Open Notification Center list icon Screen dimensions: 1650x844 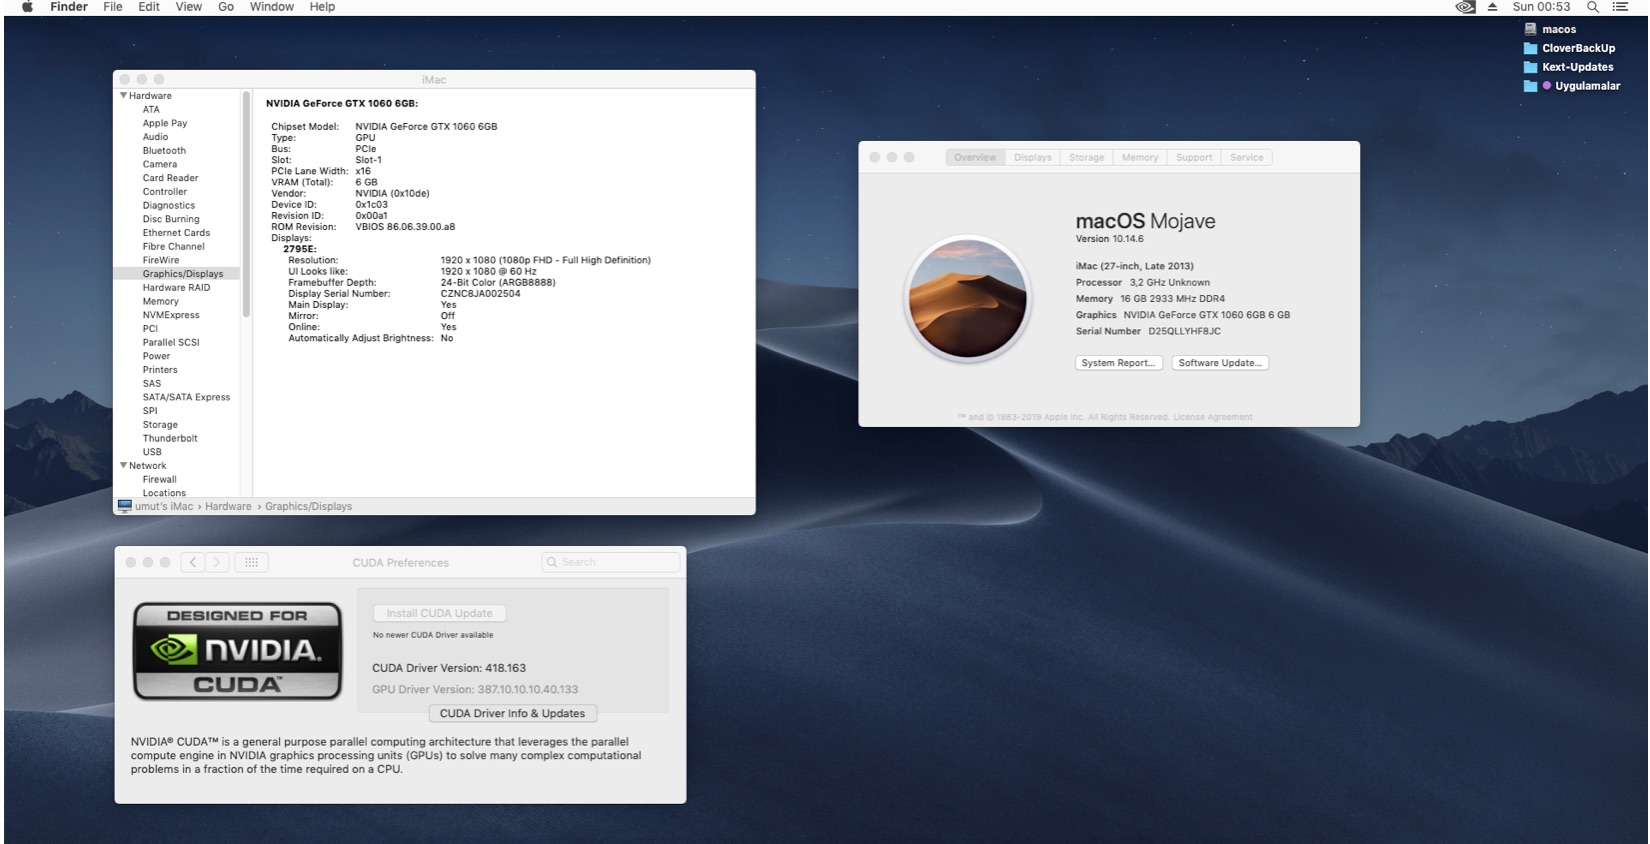[1620, 7]
